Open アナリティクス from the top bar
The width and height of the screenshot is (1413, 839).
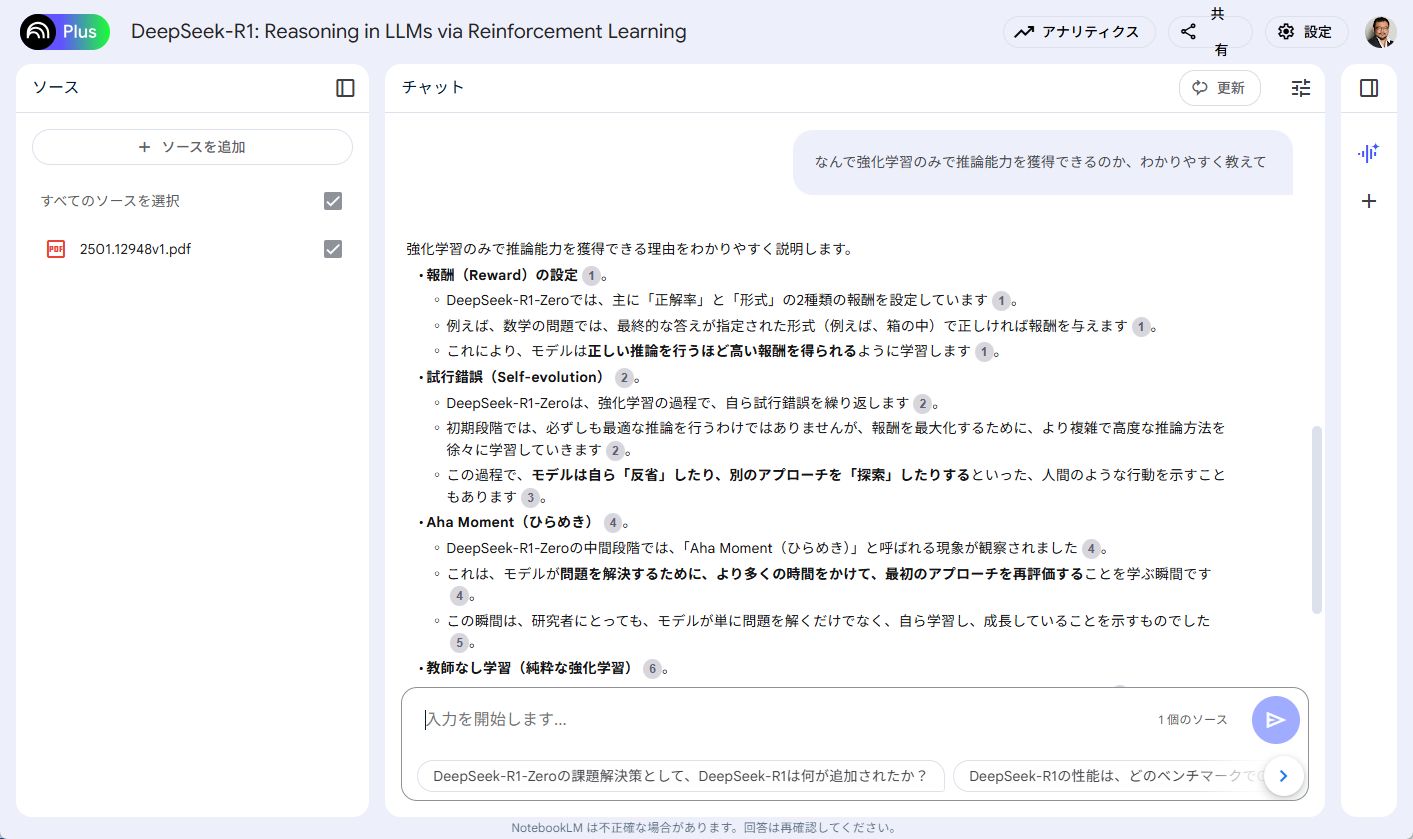tap(1078, 31)
